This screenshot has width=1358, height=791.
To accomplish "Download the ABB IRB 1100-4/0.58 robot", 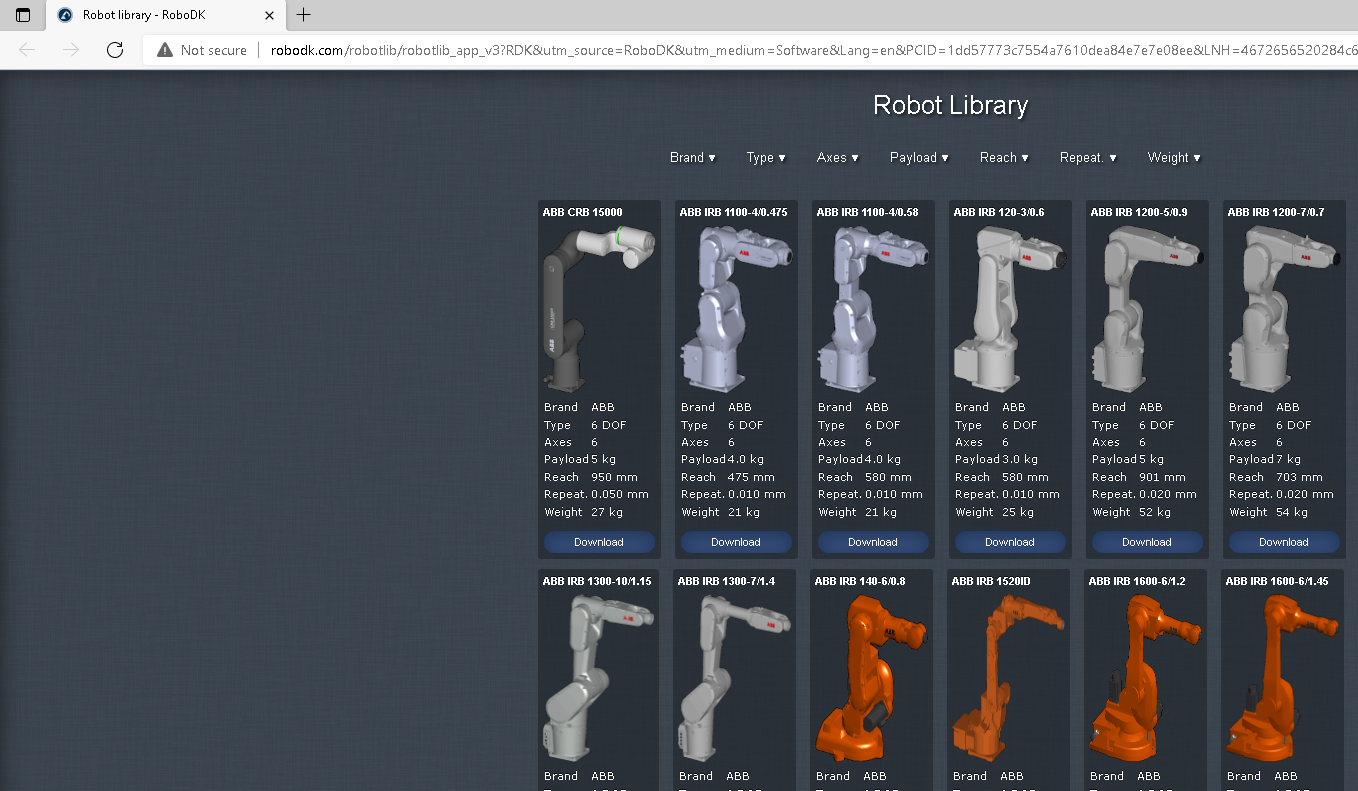I will coord(873,542).
